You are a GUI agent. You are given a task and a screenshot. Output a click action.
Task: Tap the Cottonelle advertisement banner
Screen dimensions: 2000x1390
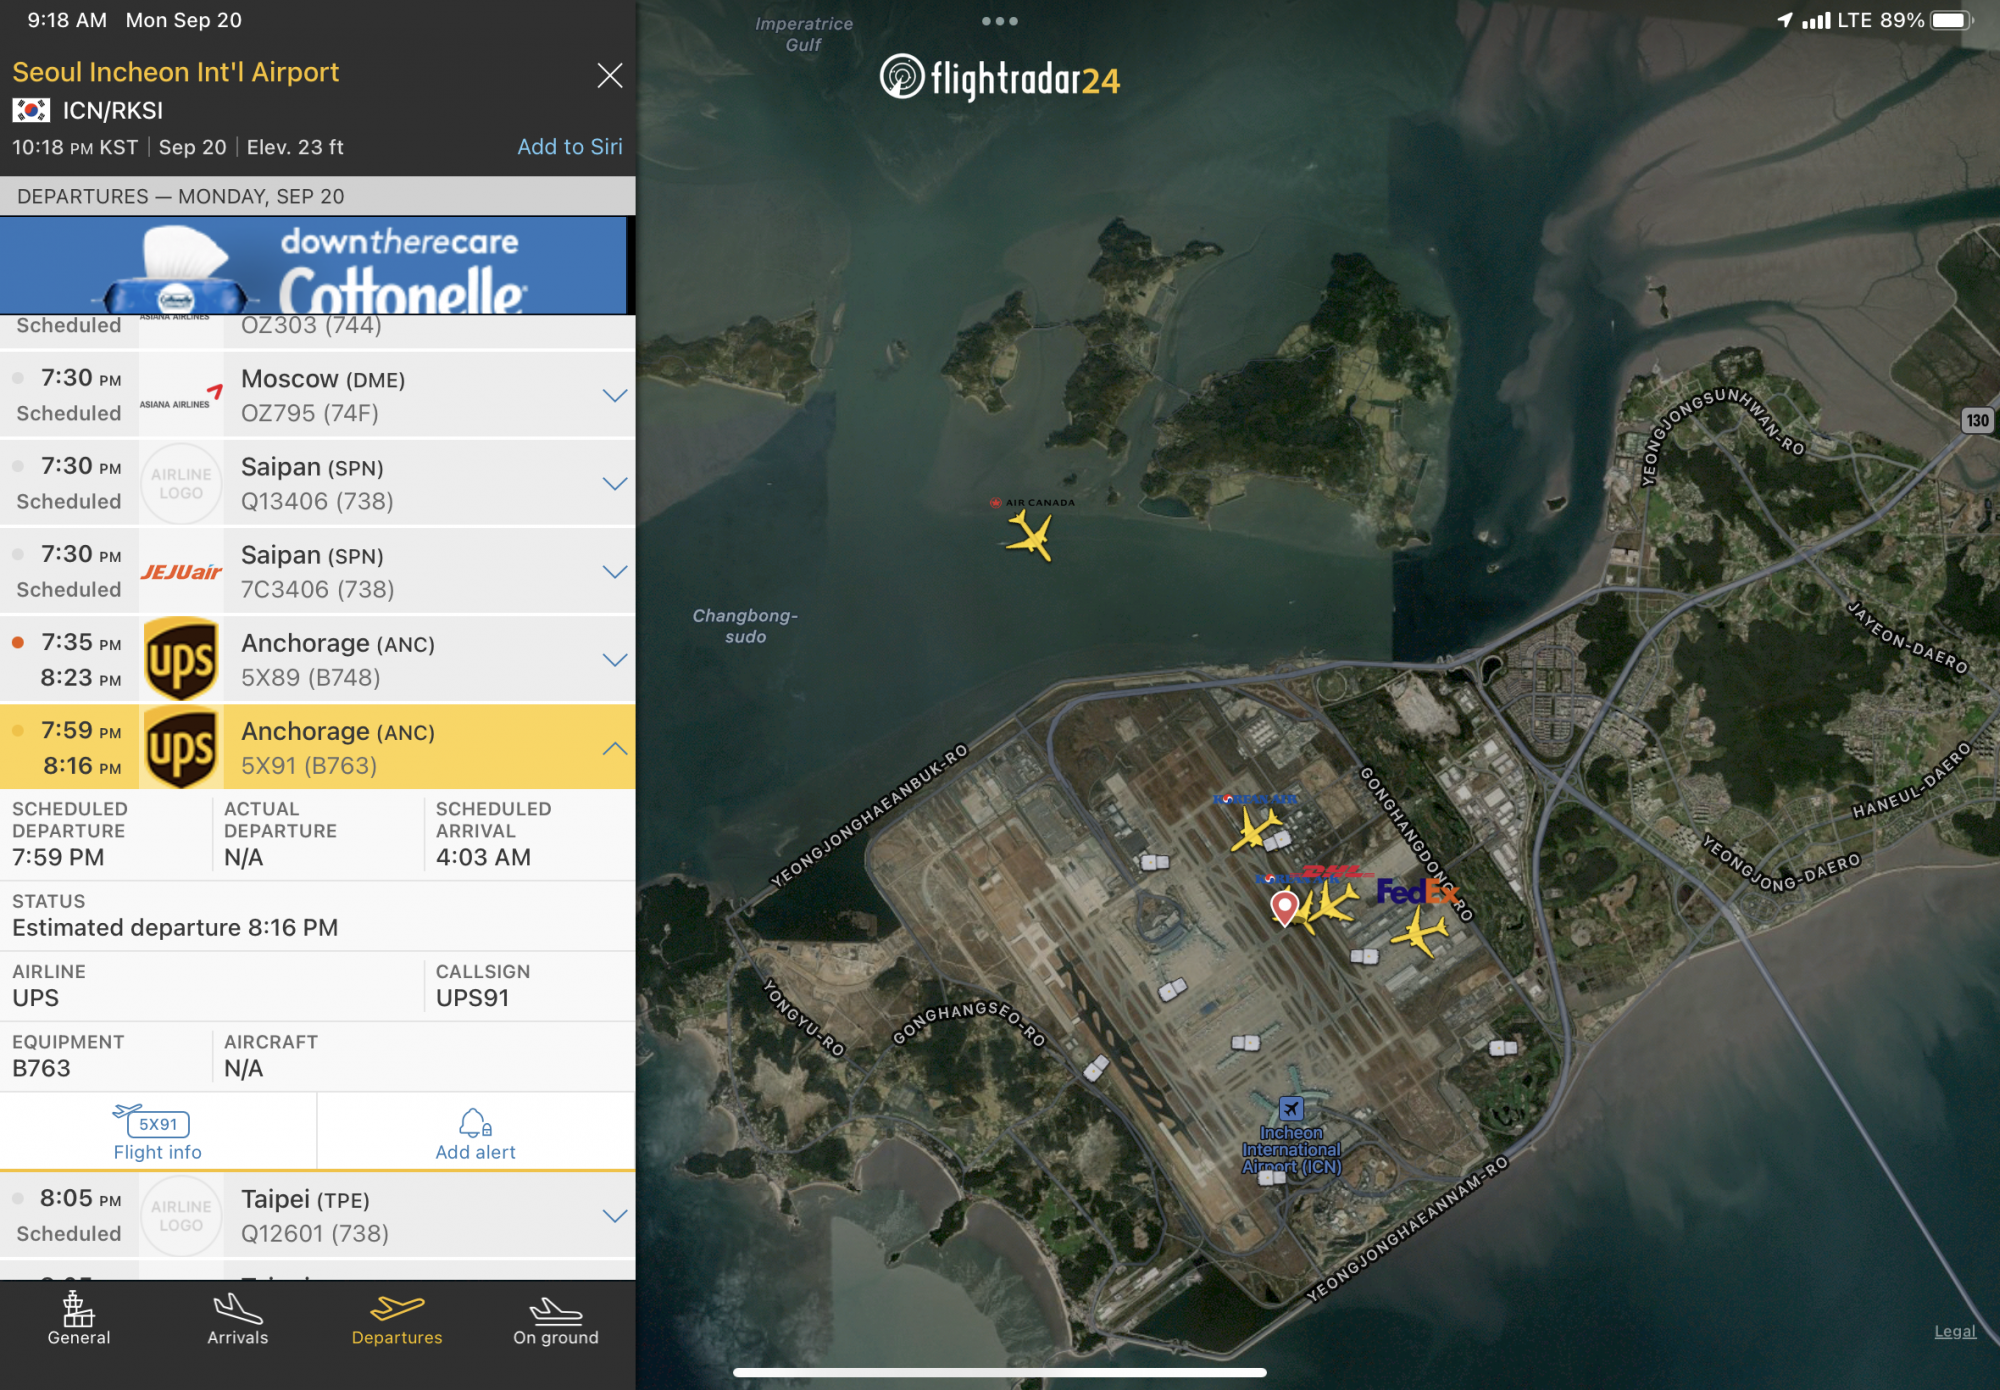coord(315,266)
